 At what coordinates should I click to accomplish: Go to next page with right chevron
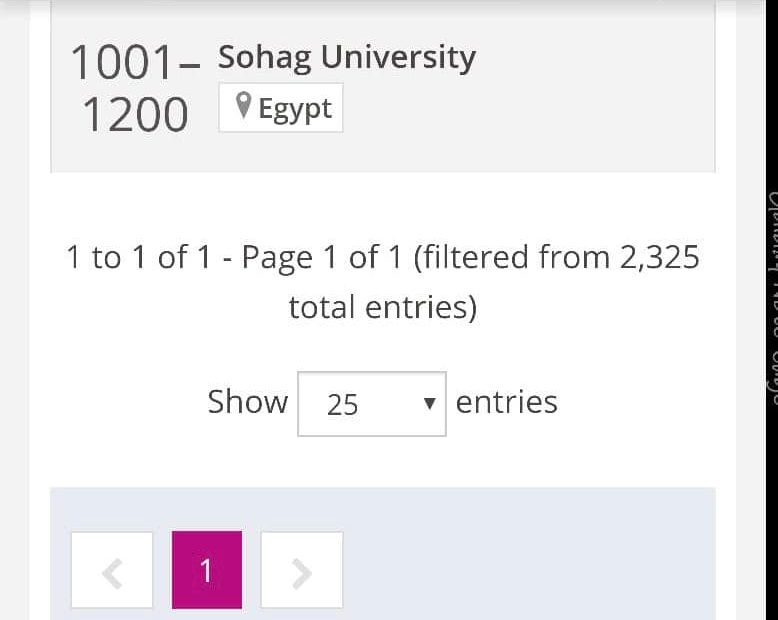click(301, 571)
